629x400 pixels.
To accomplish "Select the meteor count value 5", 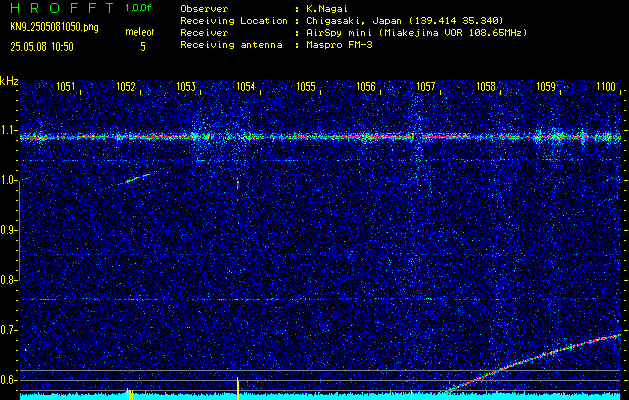I will point(143,47).
